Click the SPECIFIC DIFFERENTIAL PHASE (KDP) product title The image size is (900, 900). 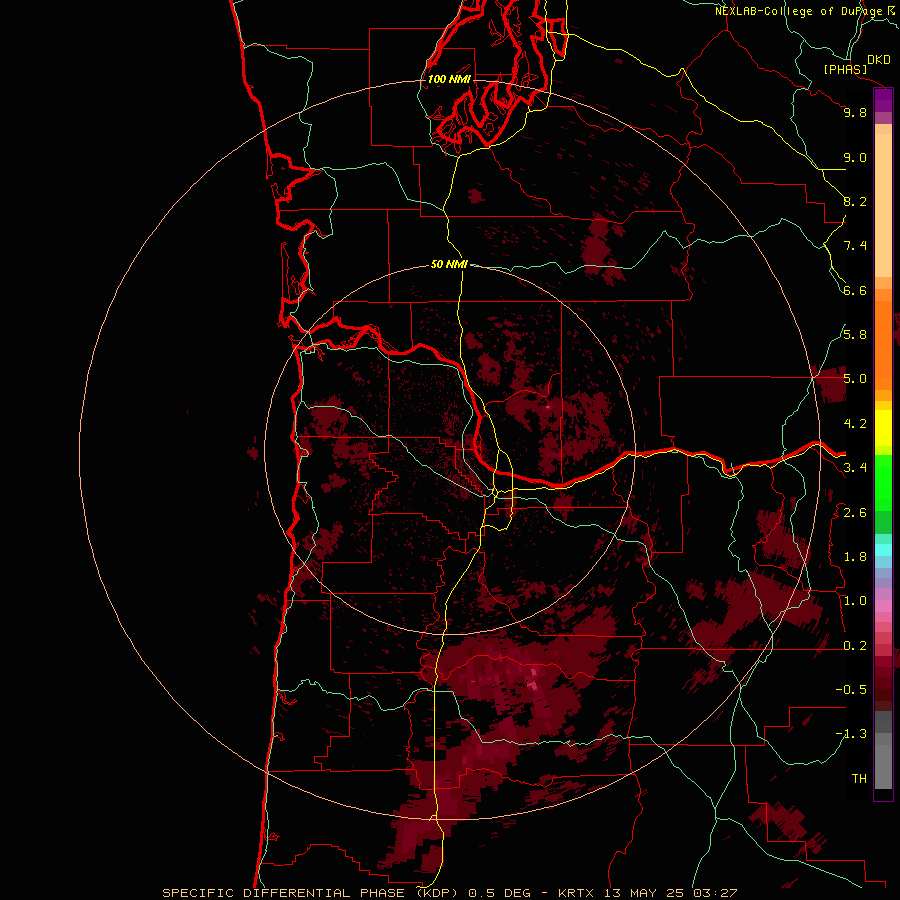point(311,893)
